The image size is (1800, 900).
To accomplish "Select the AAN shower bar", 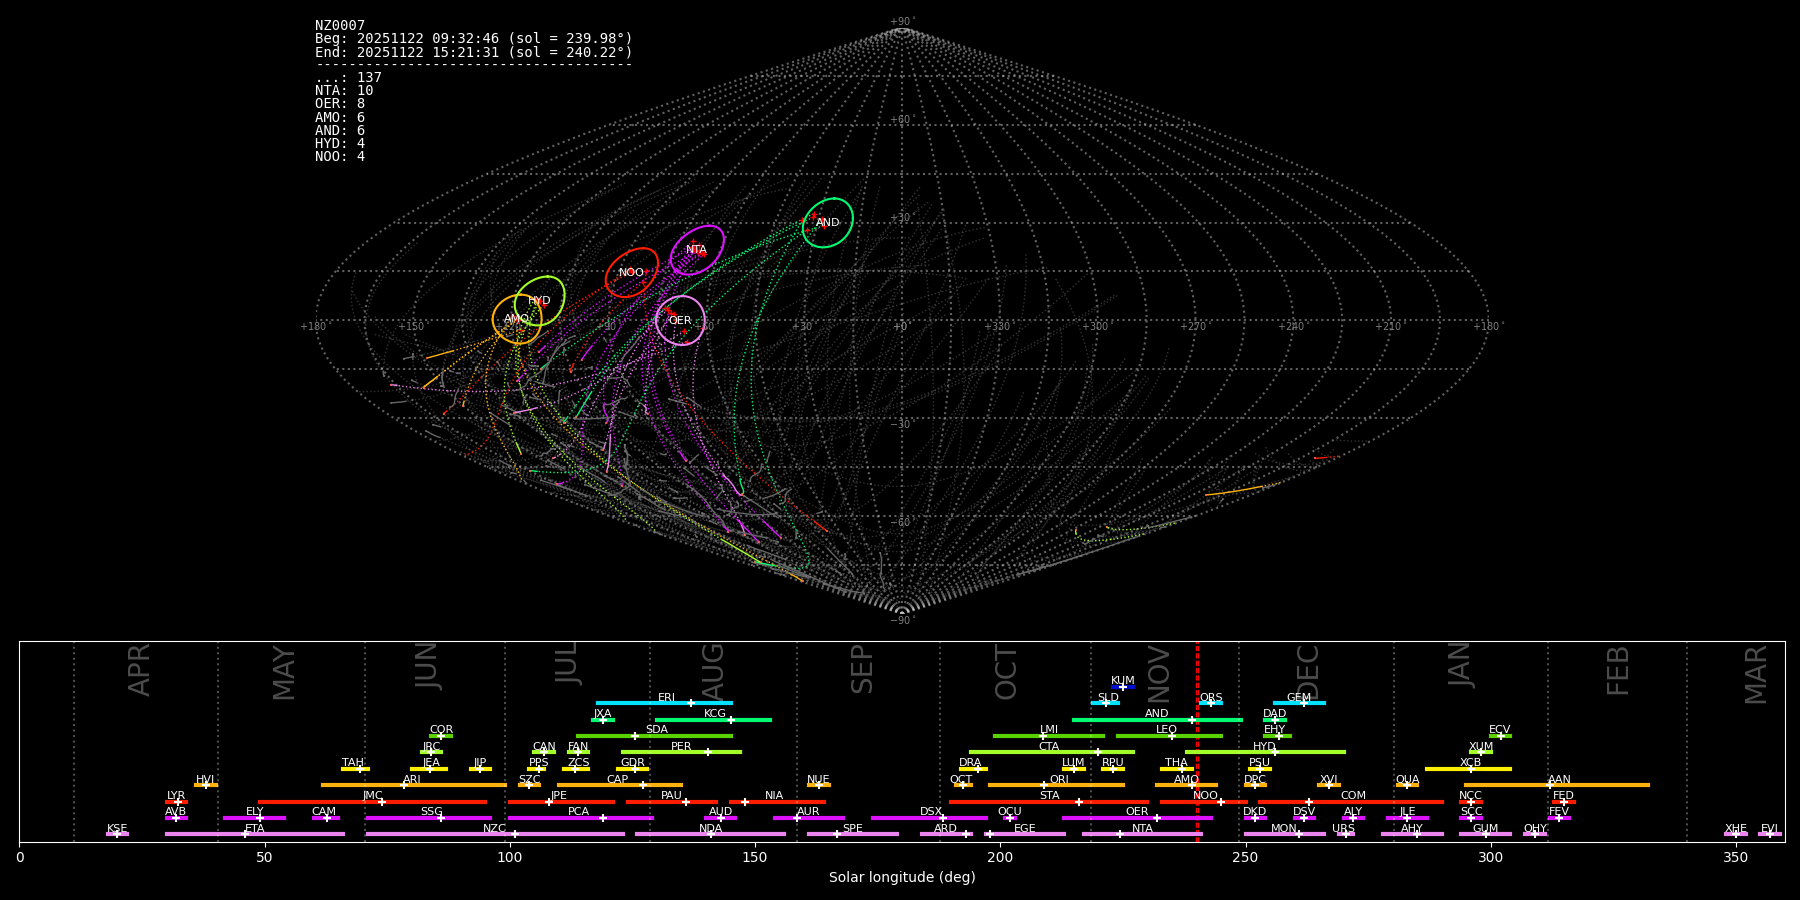I will pos(1557,785).
